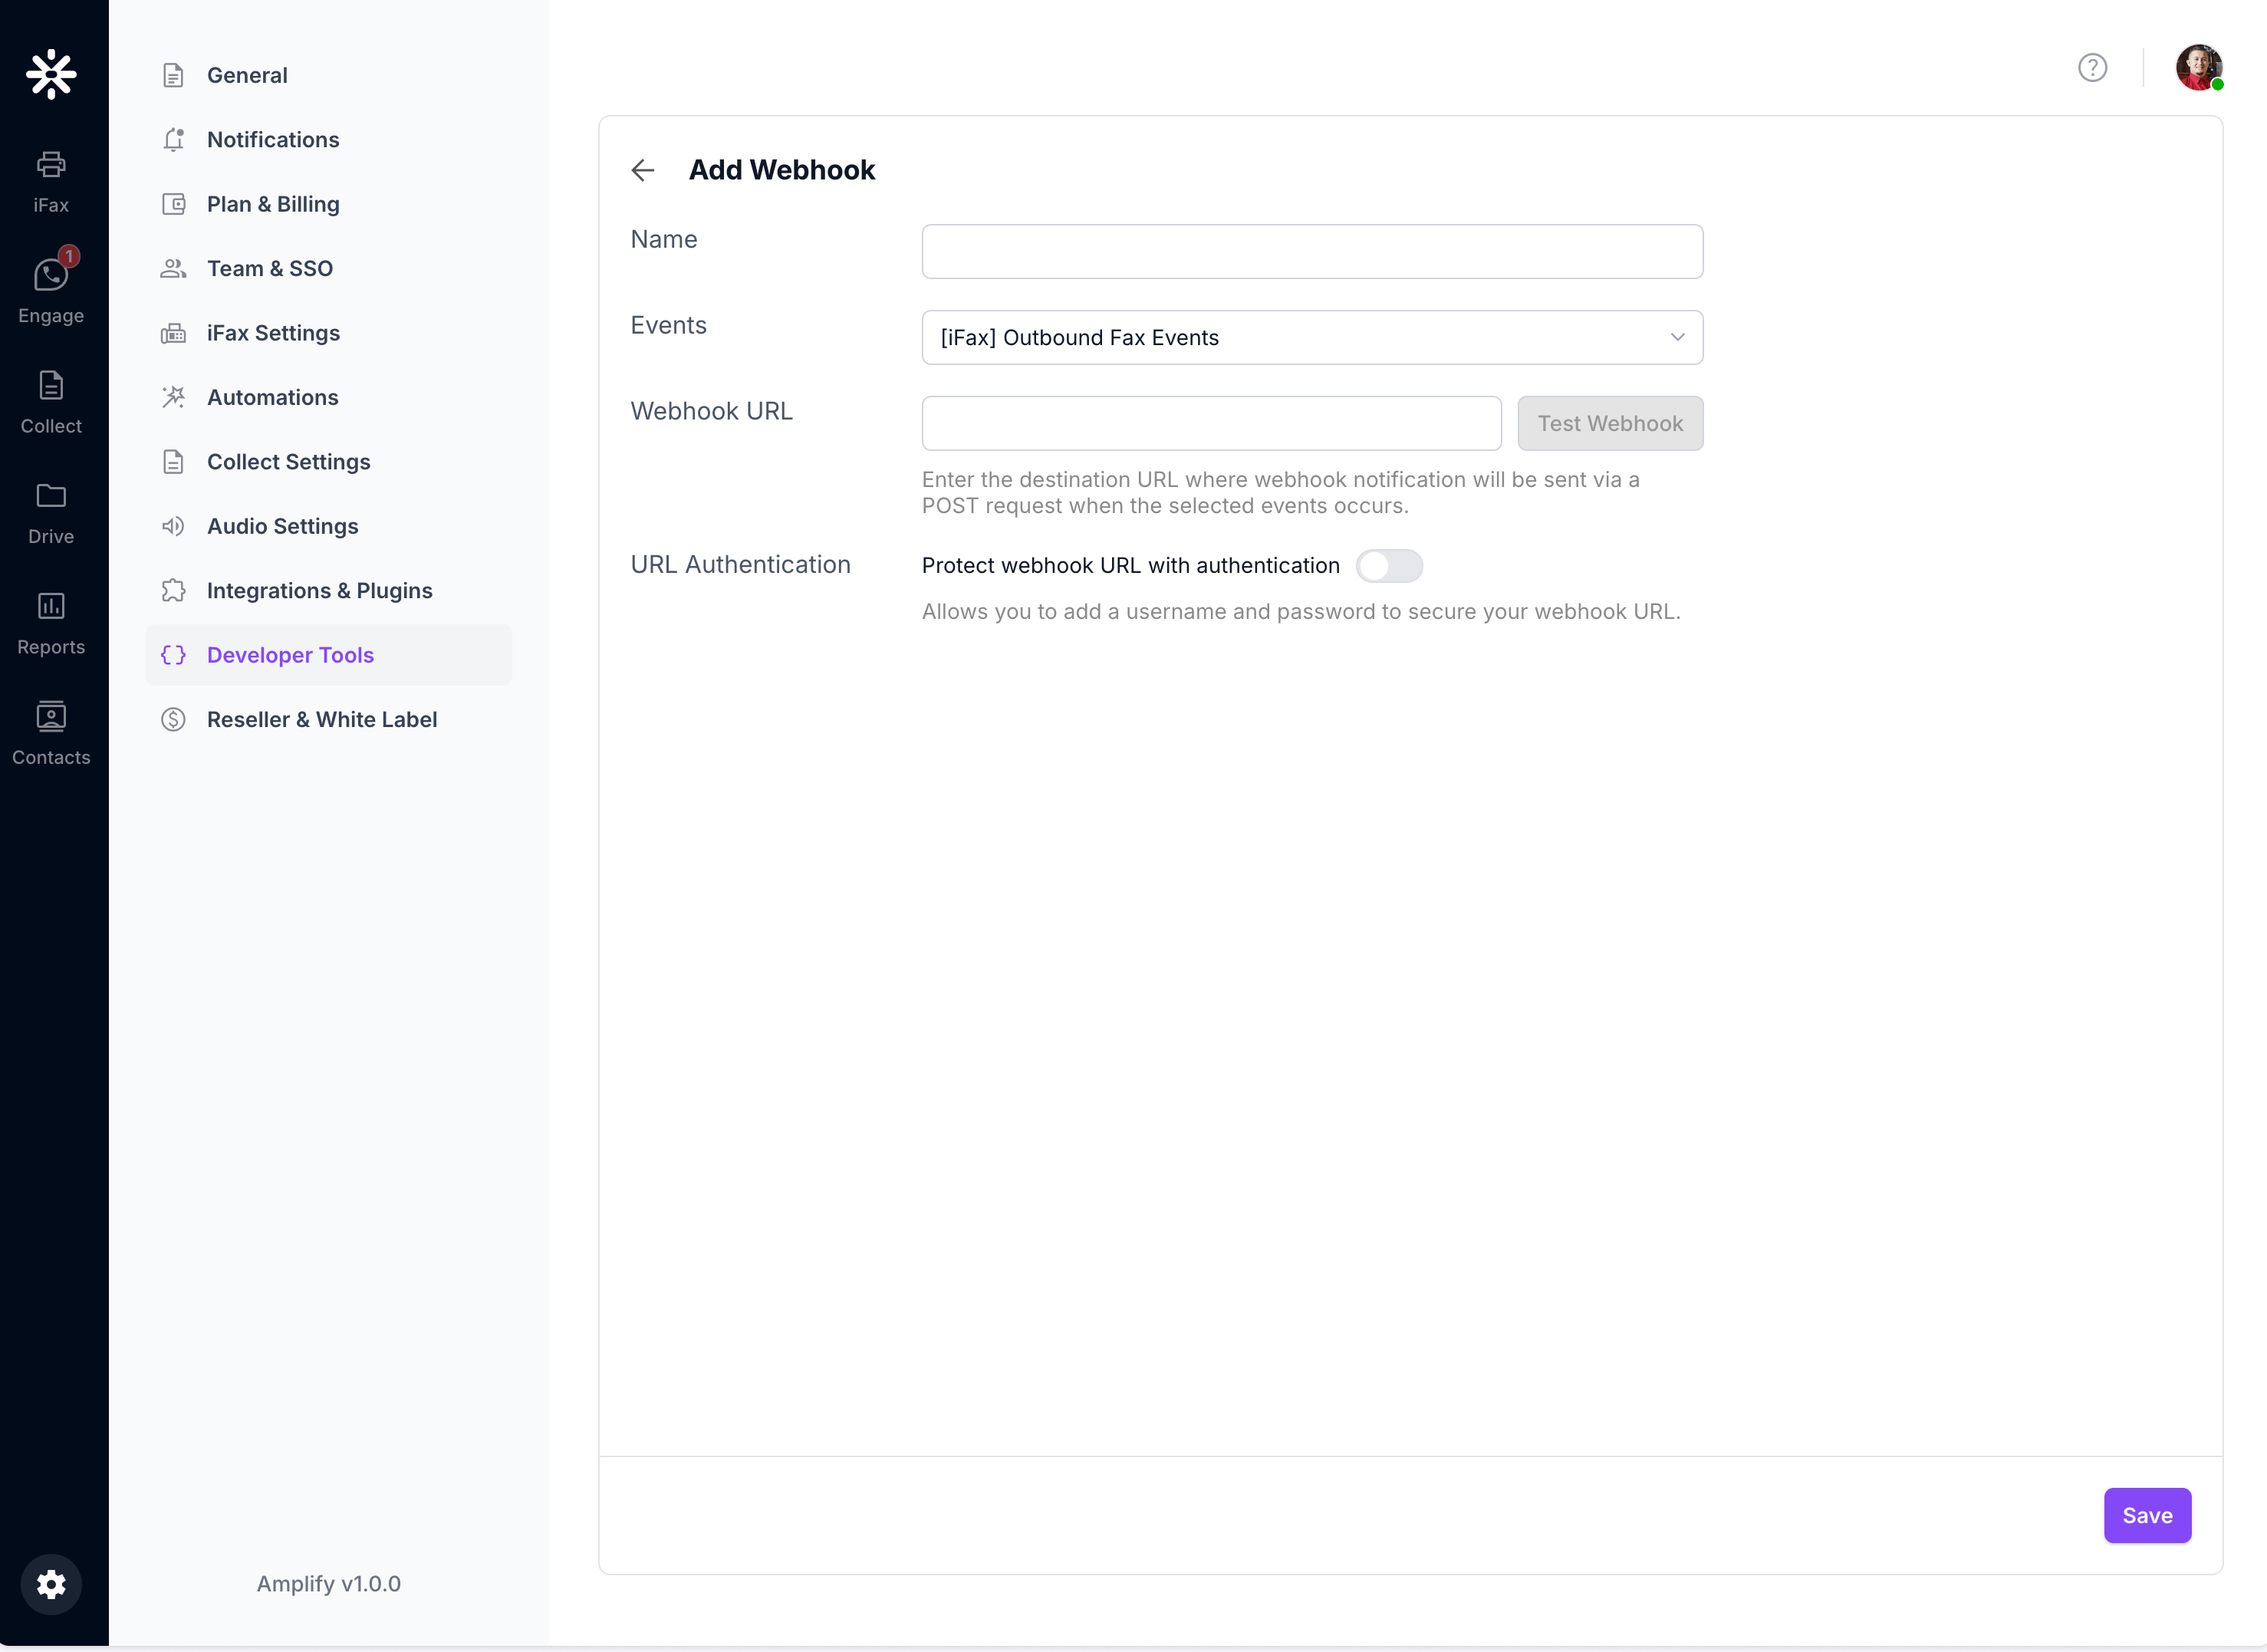Click the Reports label in sidebar
The image size is (2267, 1652).
pos(51,647)
